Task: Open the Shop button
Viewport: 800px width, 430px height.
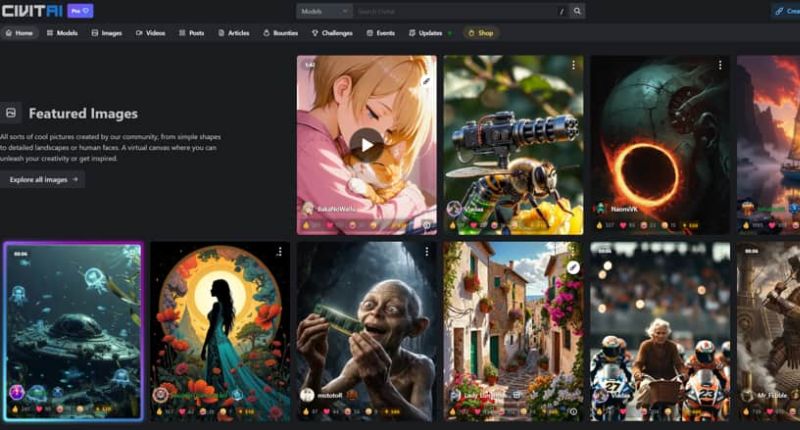Action: pyautogui.click(x=481, y=33)
